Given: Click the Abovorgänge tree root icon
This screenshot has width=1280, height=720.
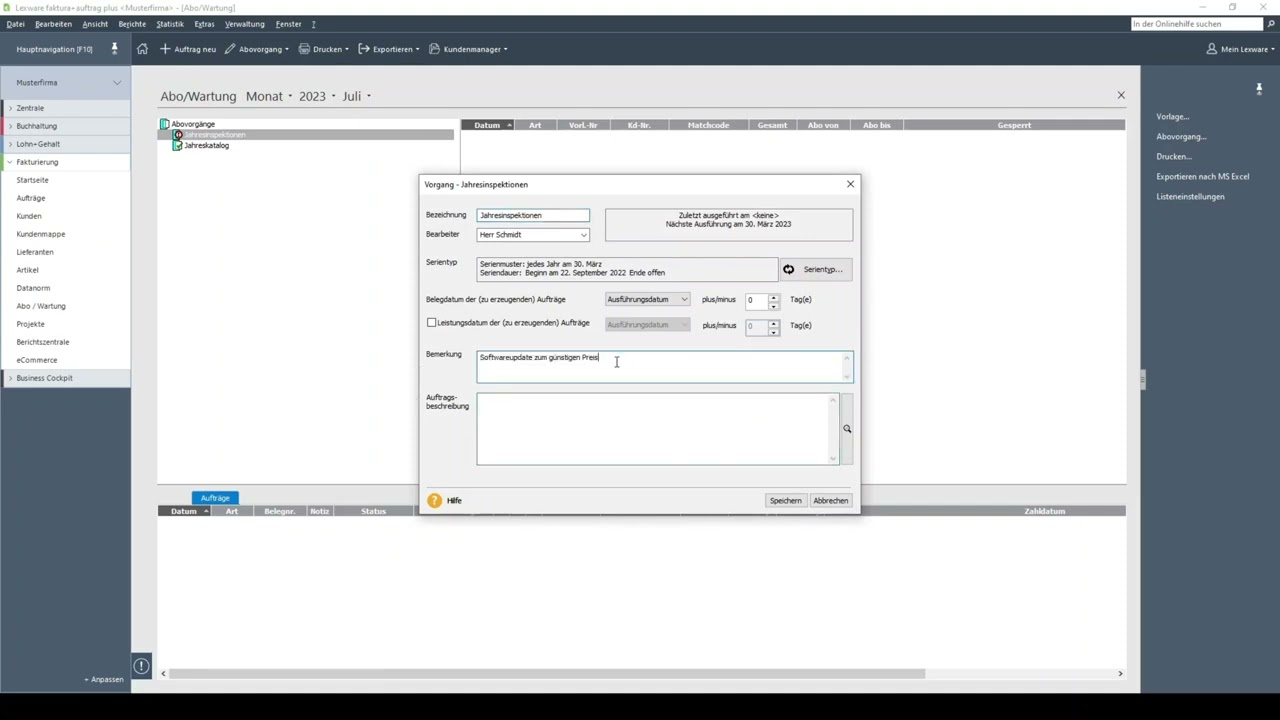Looking at the screenshot, I should point(165,124).
